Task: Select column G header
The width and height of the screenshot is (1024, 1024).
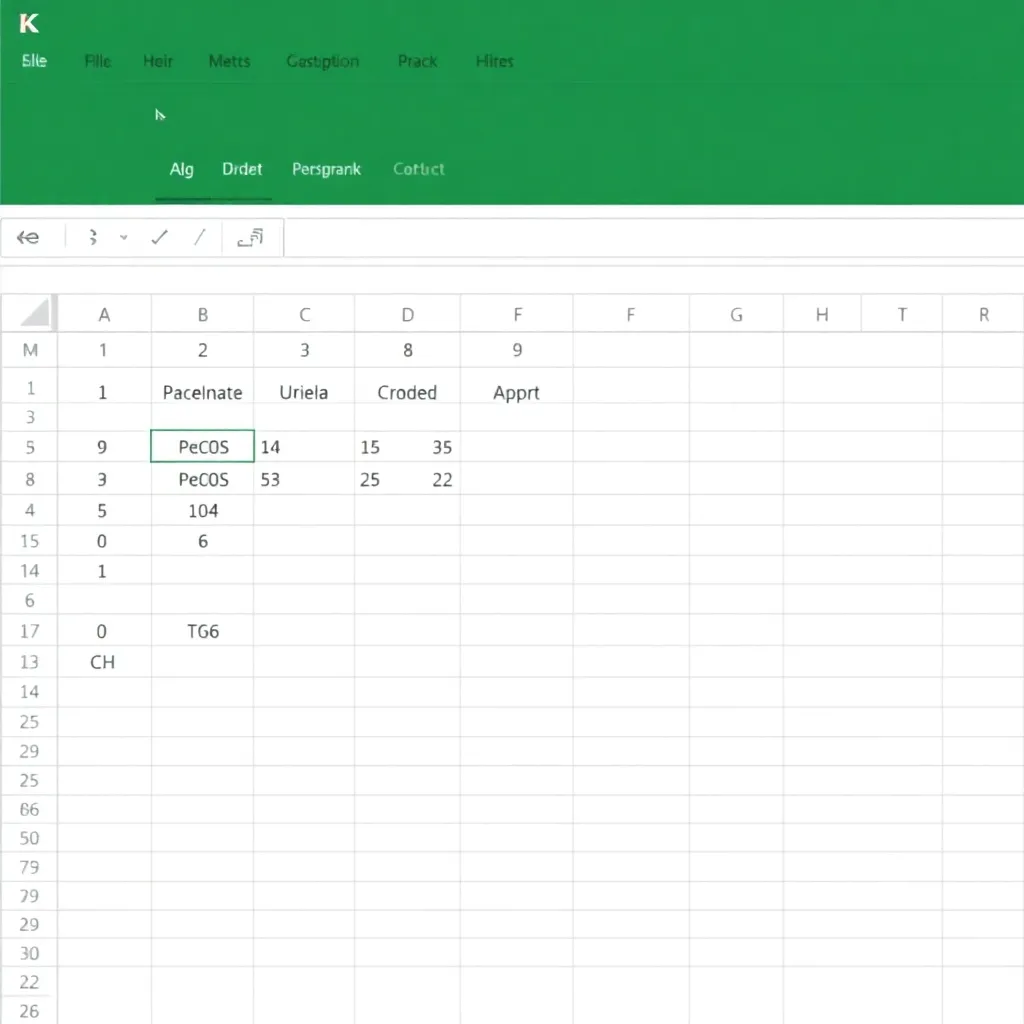Action: (736, 314)
